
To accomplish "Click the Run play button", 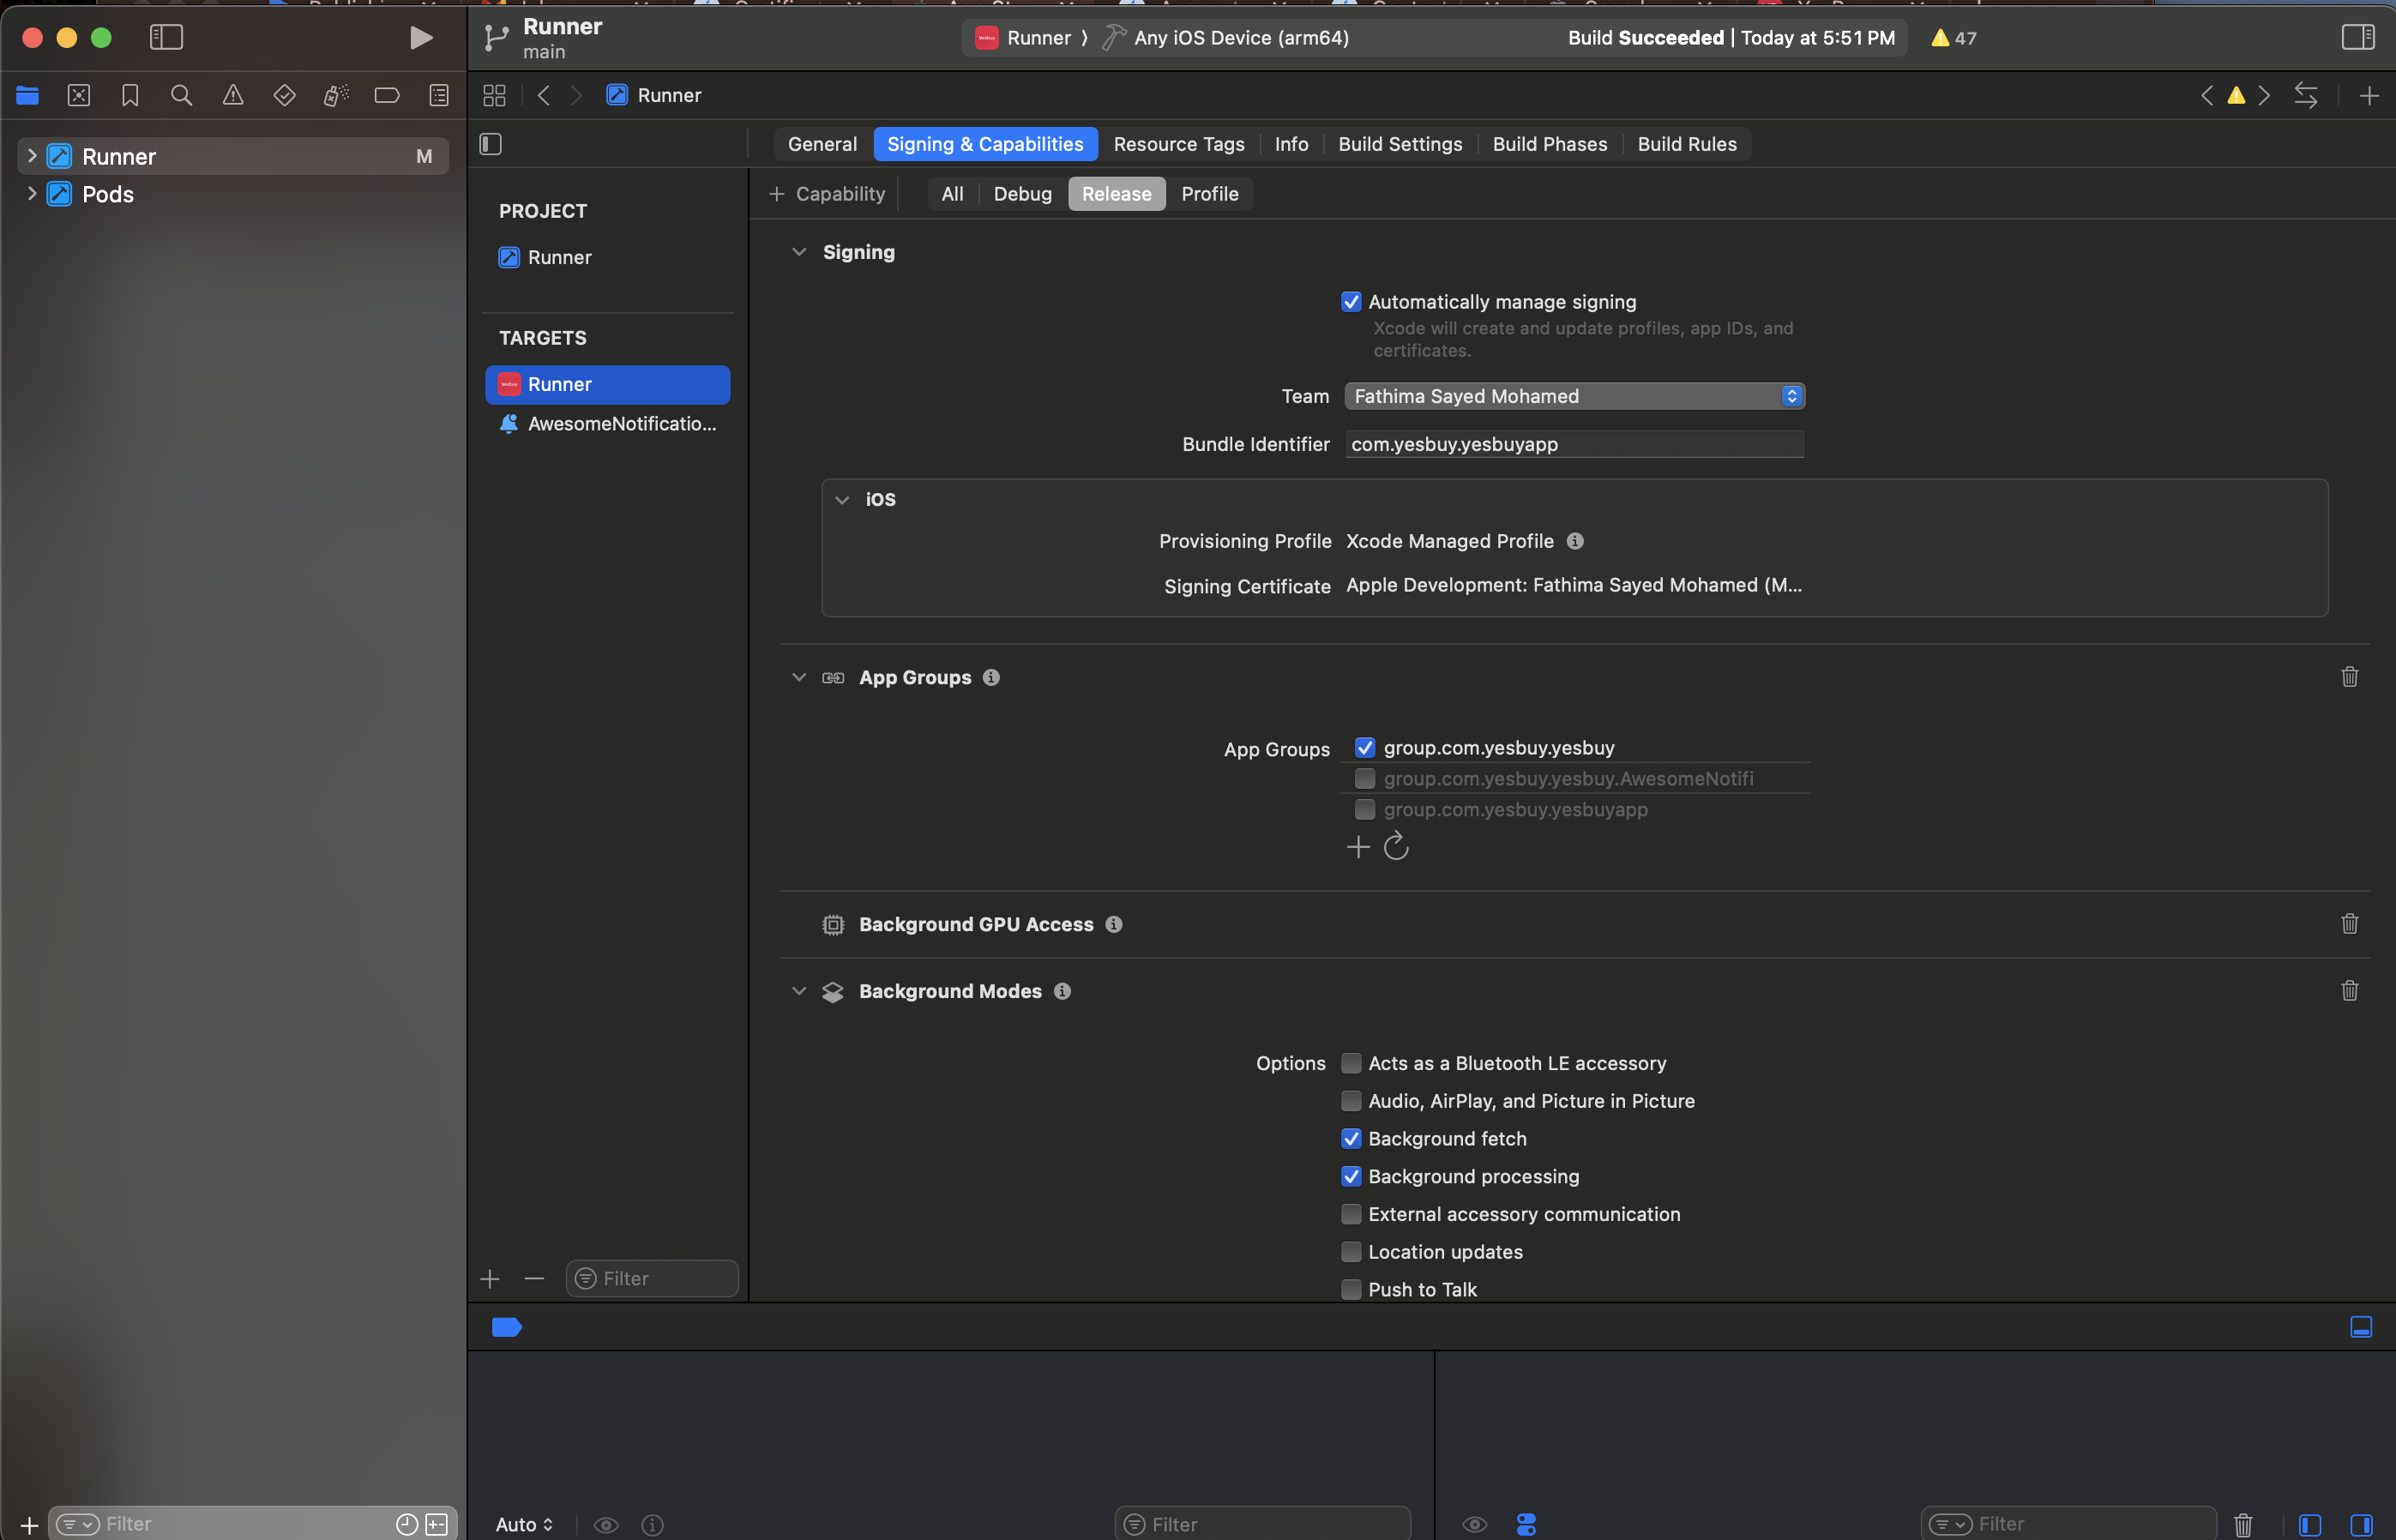I will tap(421, 38).
